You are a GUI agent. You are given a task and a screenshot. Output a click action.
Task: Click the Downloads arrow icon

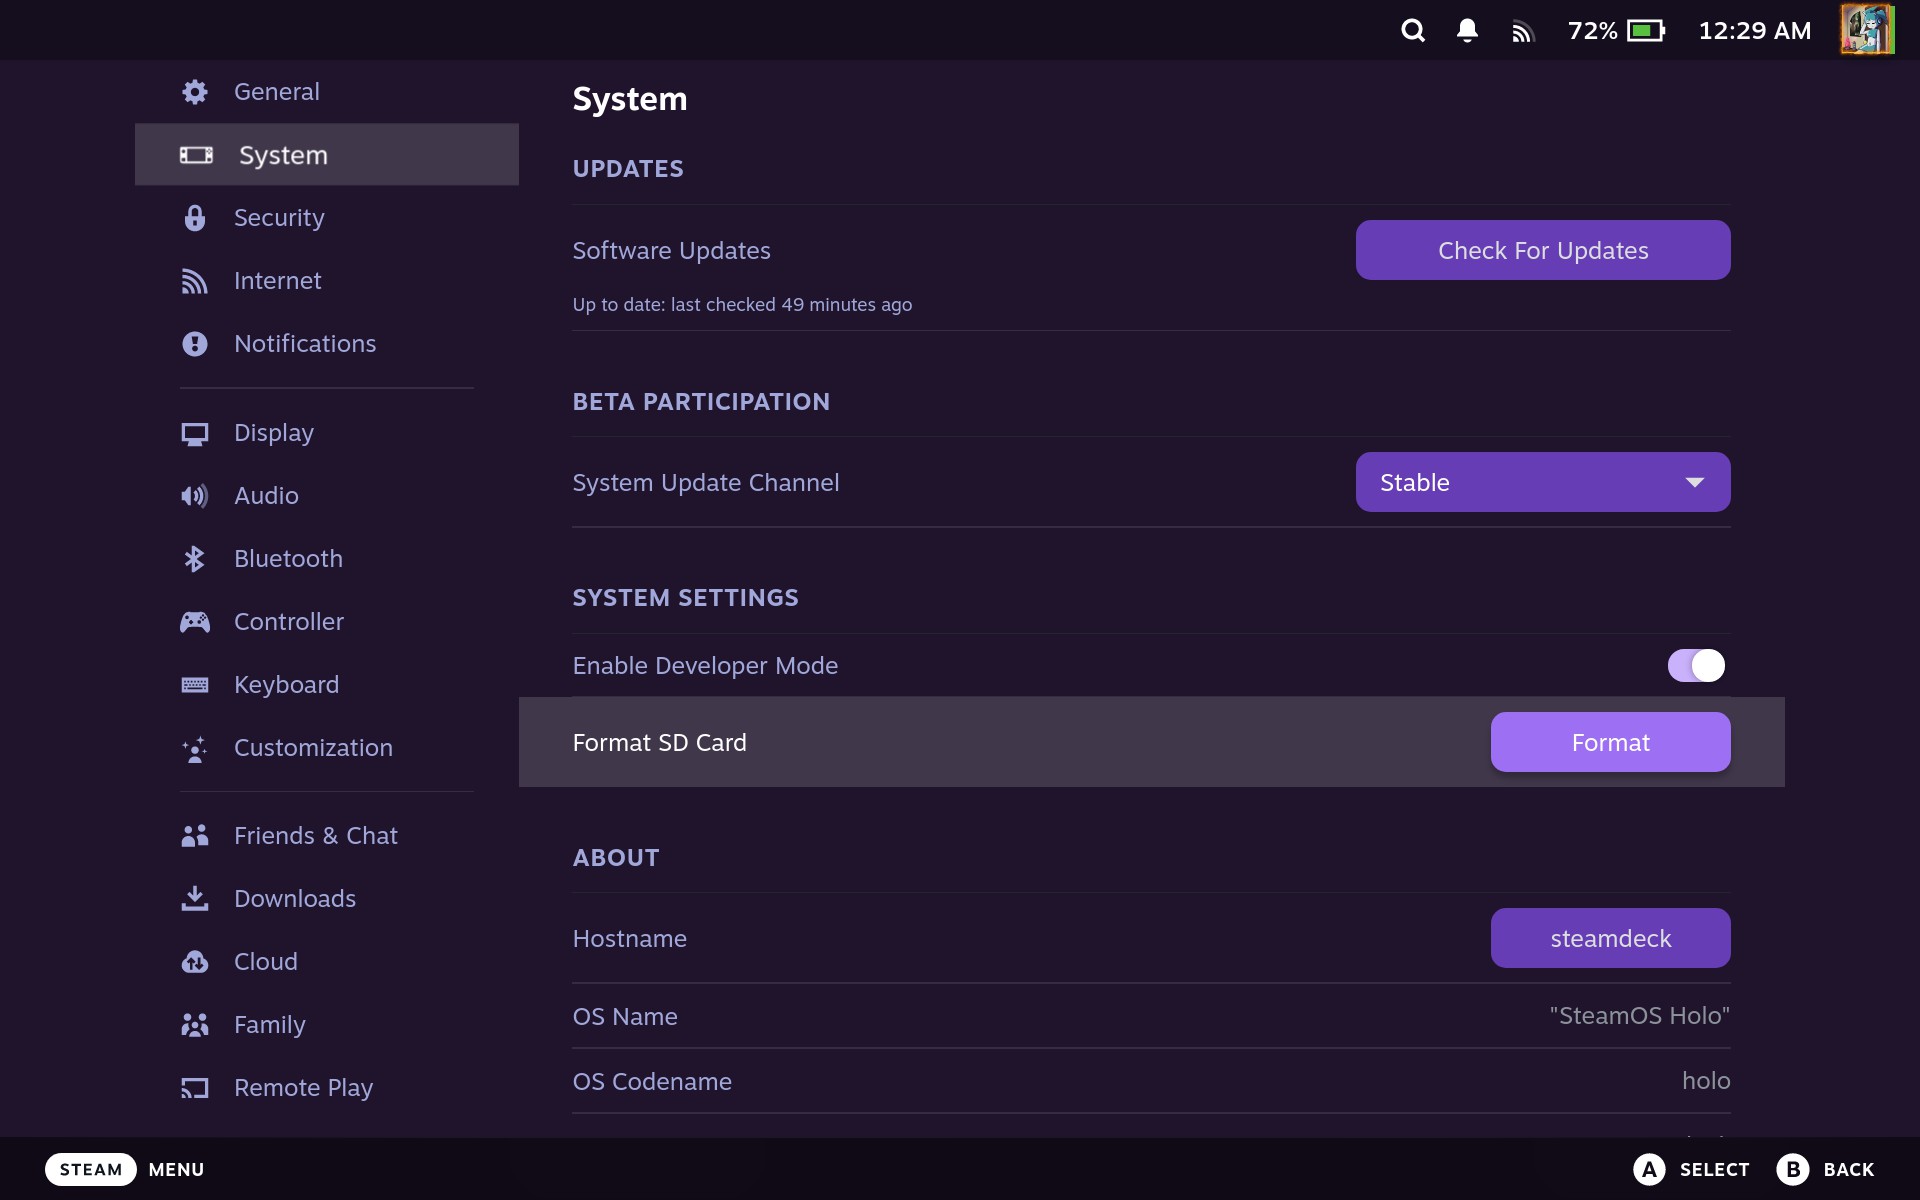click(195, 899)
